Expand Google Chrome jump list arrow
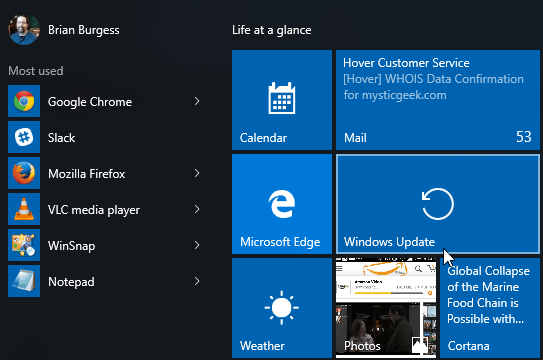The image size is (543, 360). (197, 101)
